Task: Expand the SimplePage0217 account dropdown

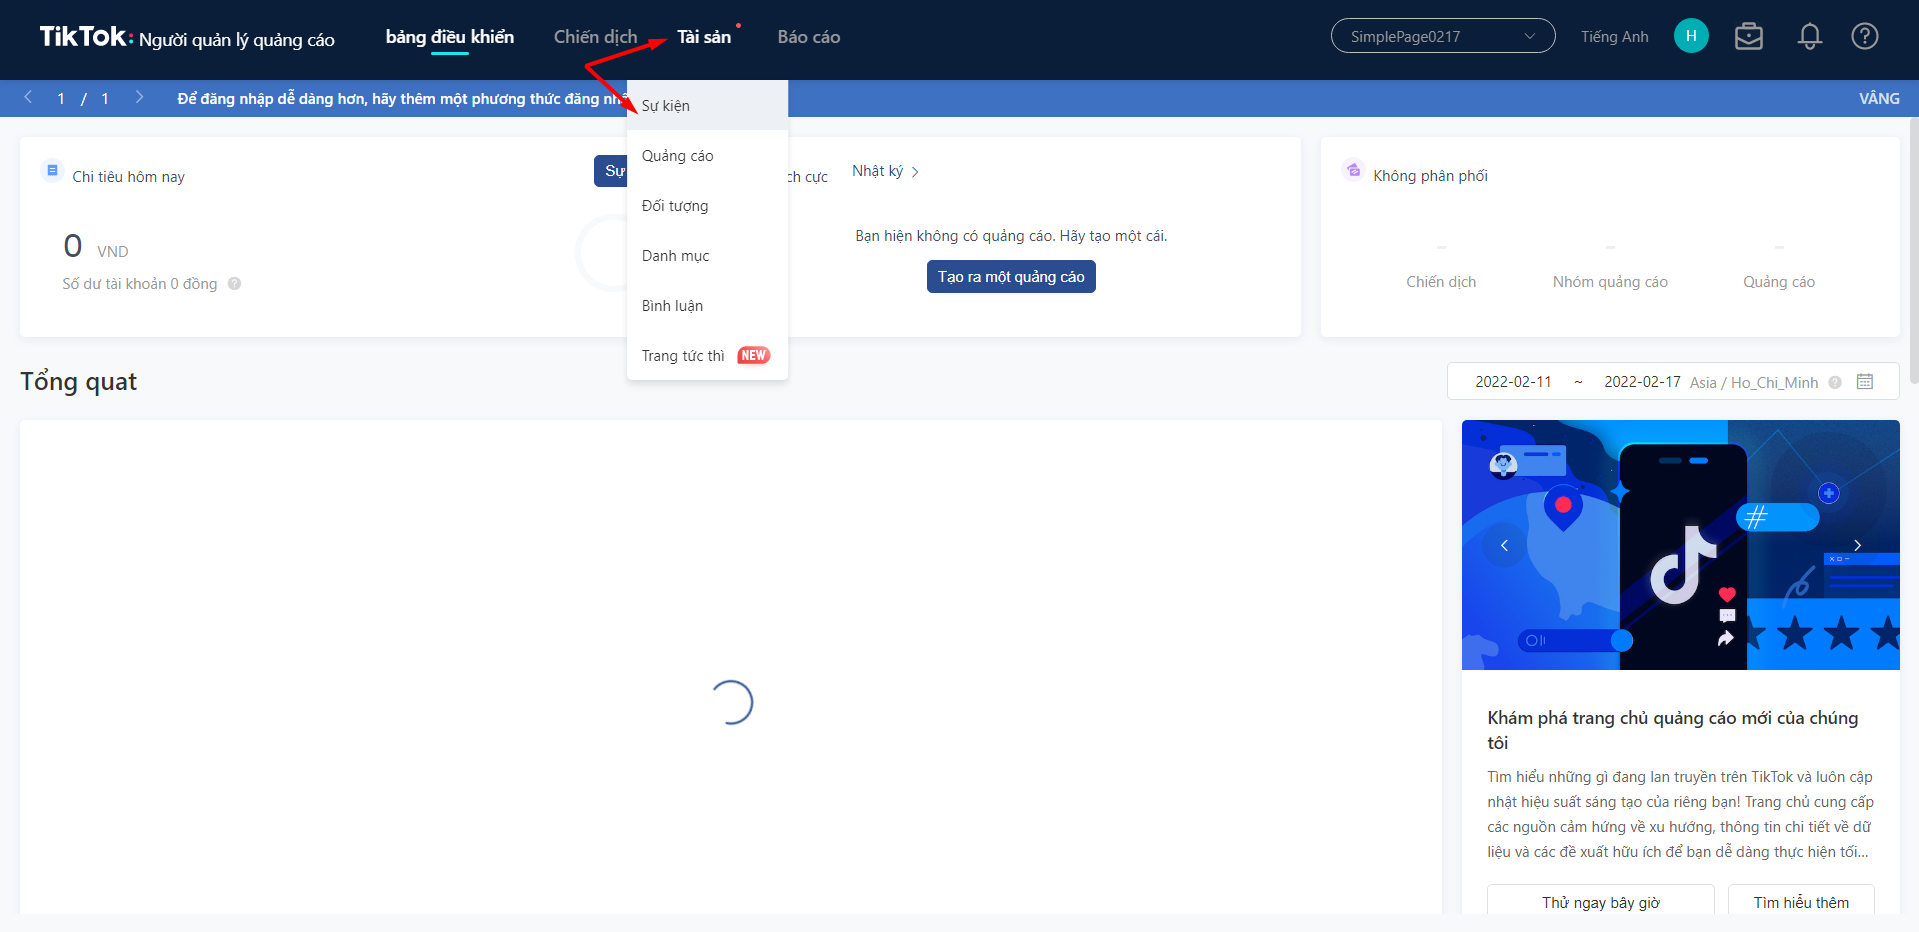Action: (x=1443, y=36)
